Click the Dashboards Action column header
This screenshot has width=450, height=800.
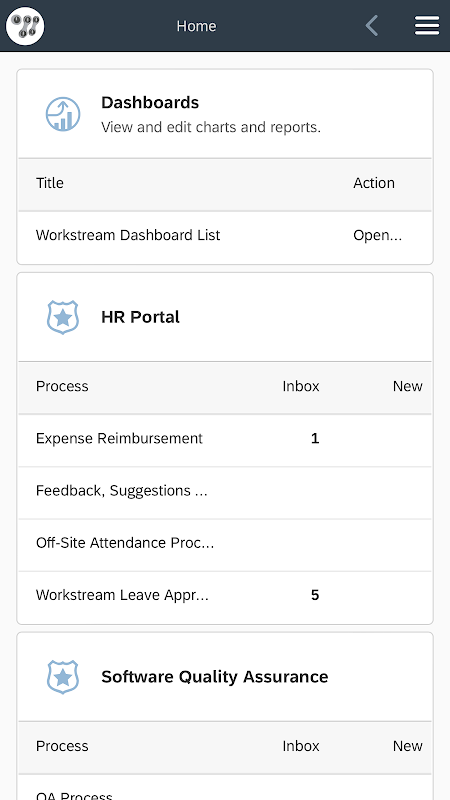coord(374,183)
